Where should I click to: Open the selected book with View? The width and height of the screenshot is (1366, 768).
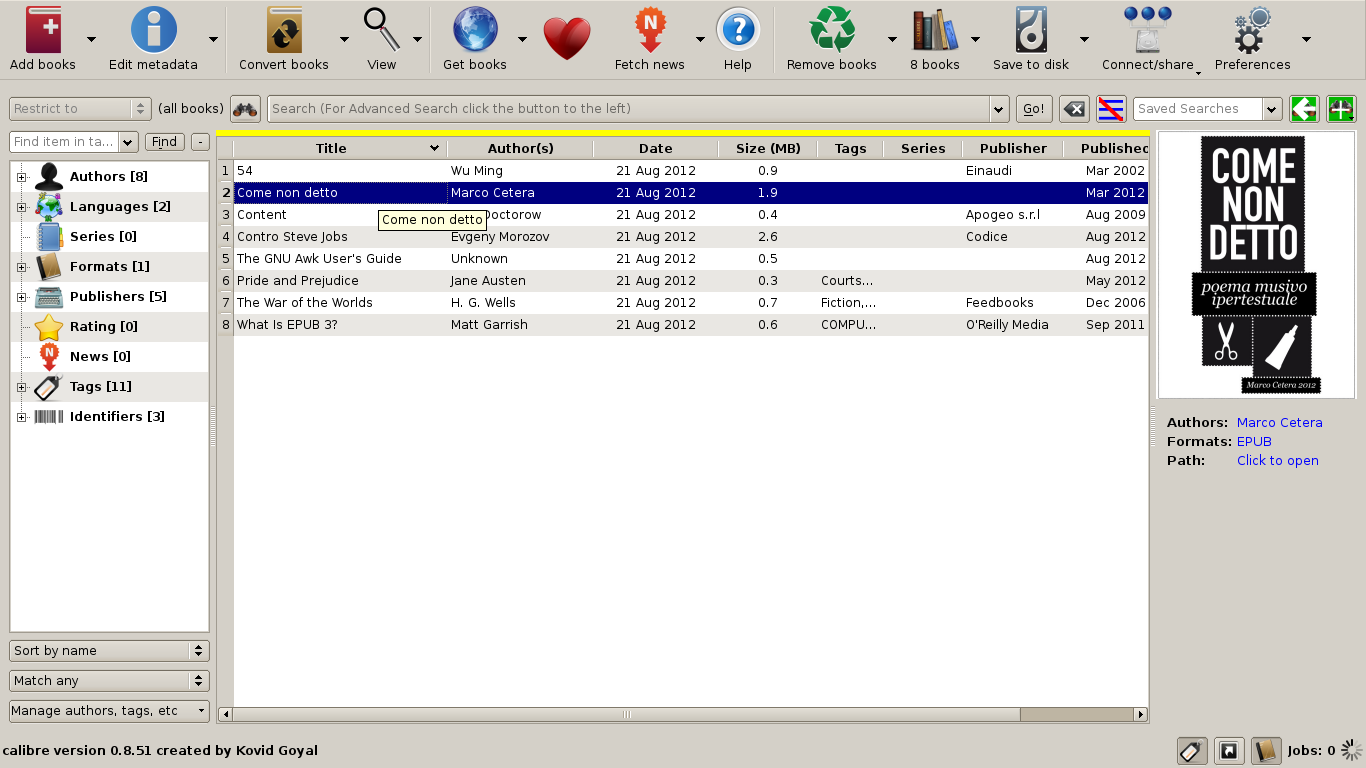tap(381, 30)
